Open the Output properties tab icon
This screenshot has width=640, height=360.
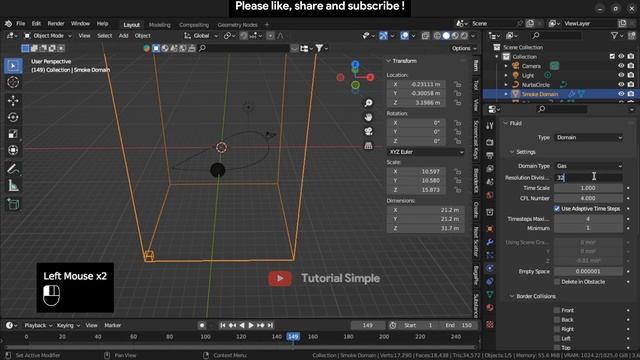click(490, 156)
